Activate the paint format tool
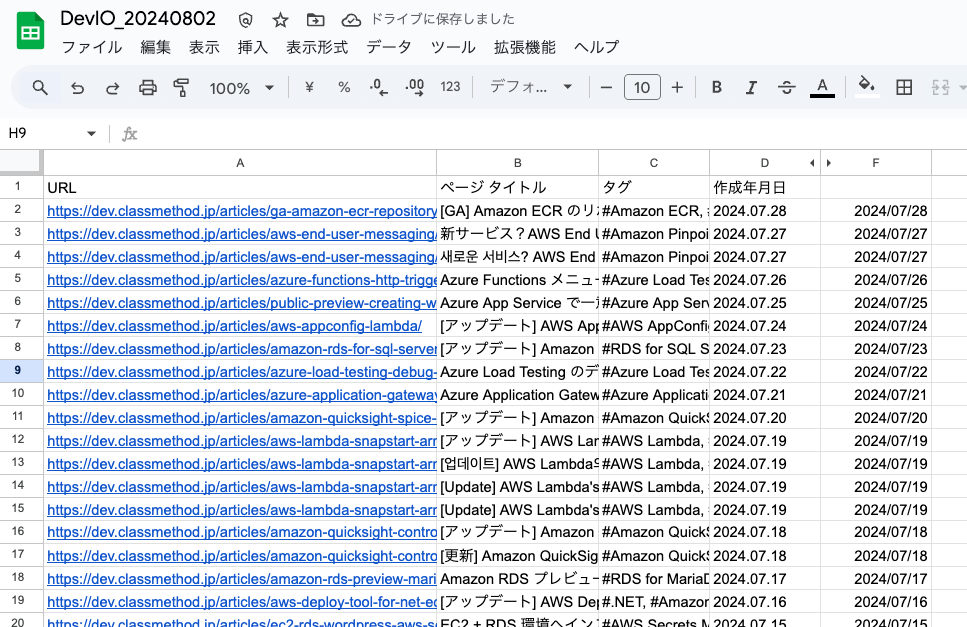The height and width of the screenshot is (627, 967). pyautogui.click(x=181, y=88)
